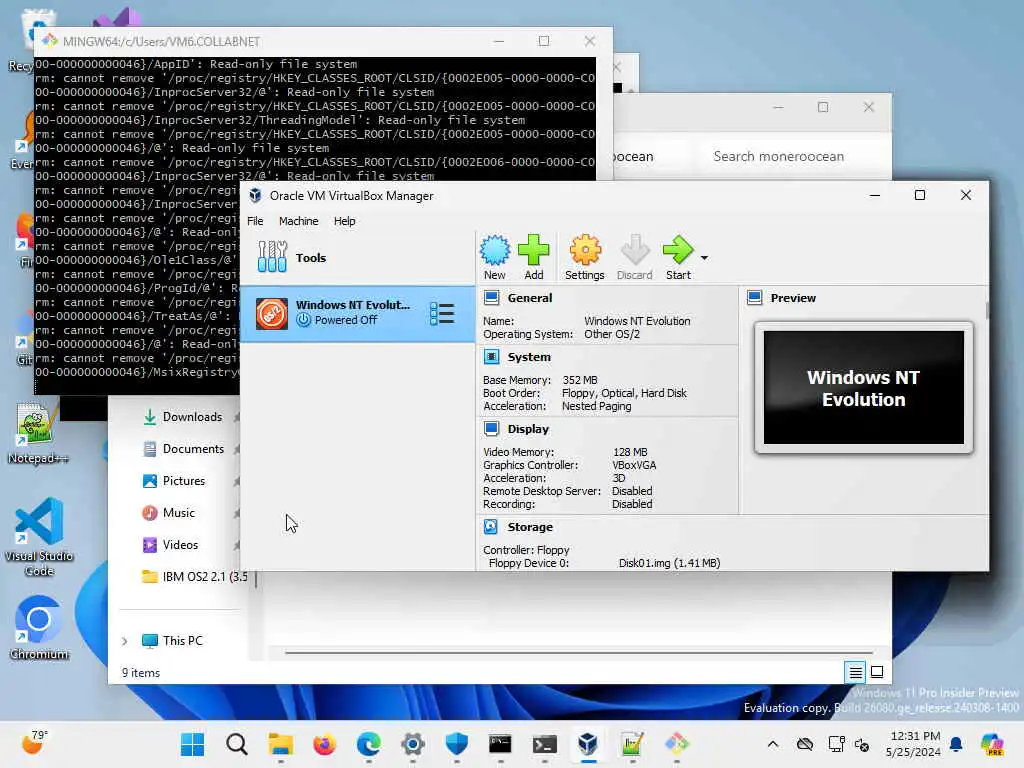The height and width of the screenshot is (768, 1024).
Task: Open Music in File Explorer sidebar
Action: [x=178, y=513]
